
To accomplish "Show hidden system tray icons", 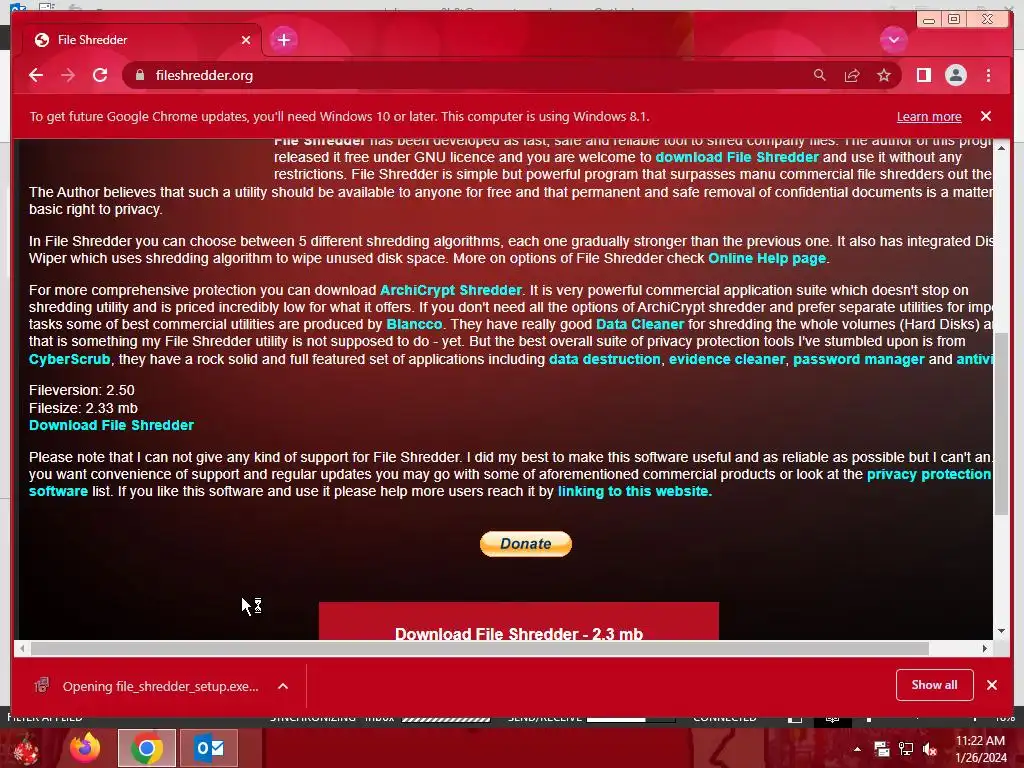I will coord(857,749).
